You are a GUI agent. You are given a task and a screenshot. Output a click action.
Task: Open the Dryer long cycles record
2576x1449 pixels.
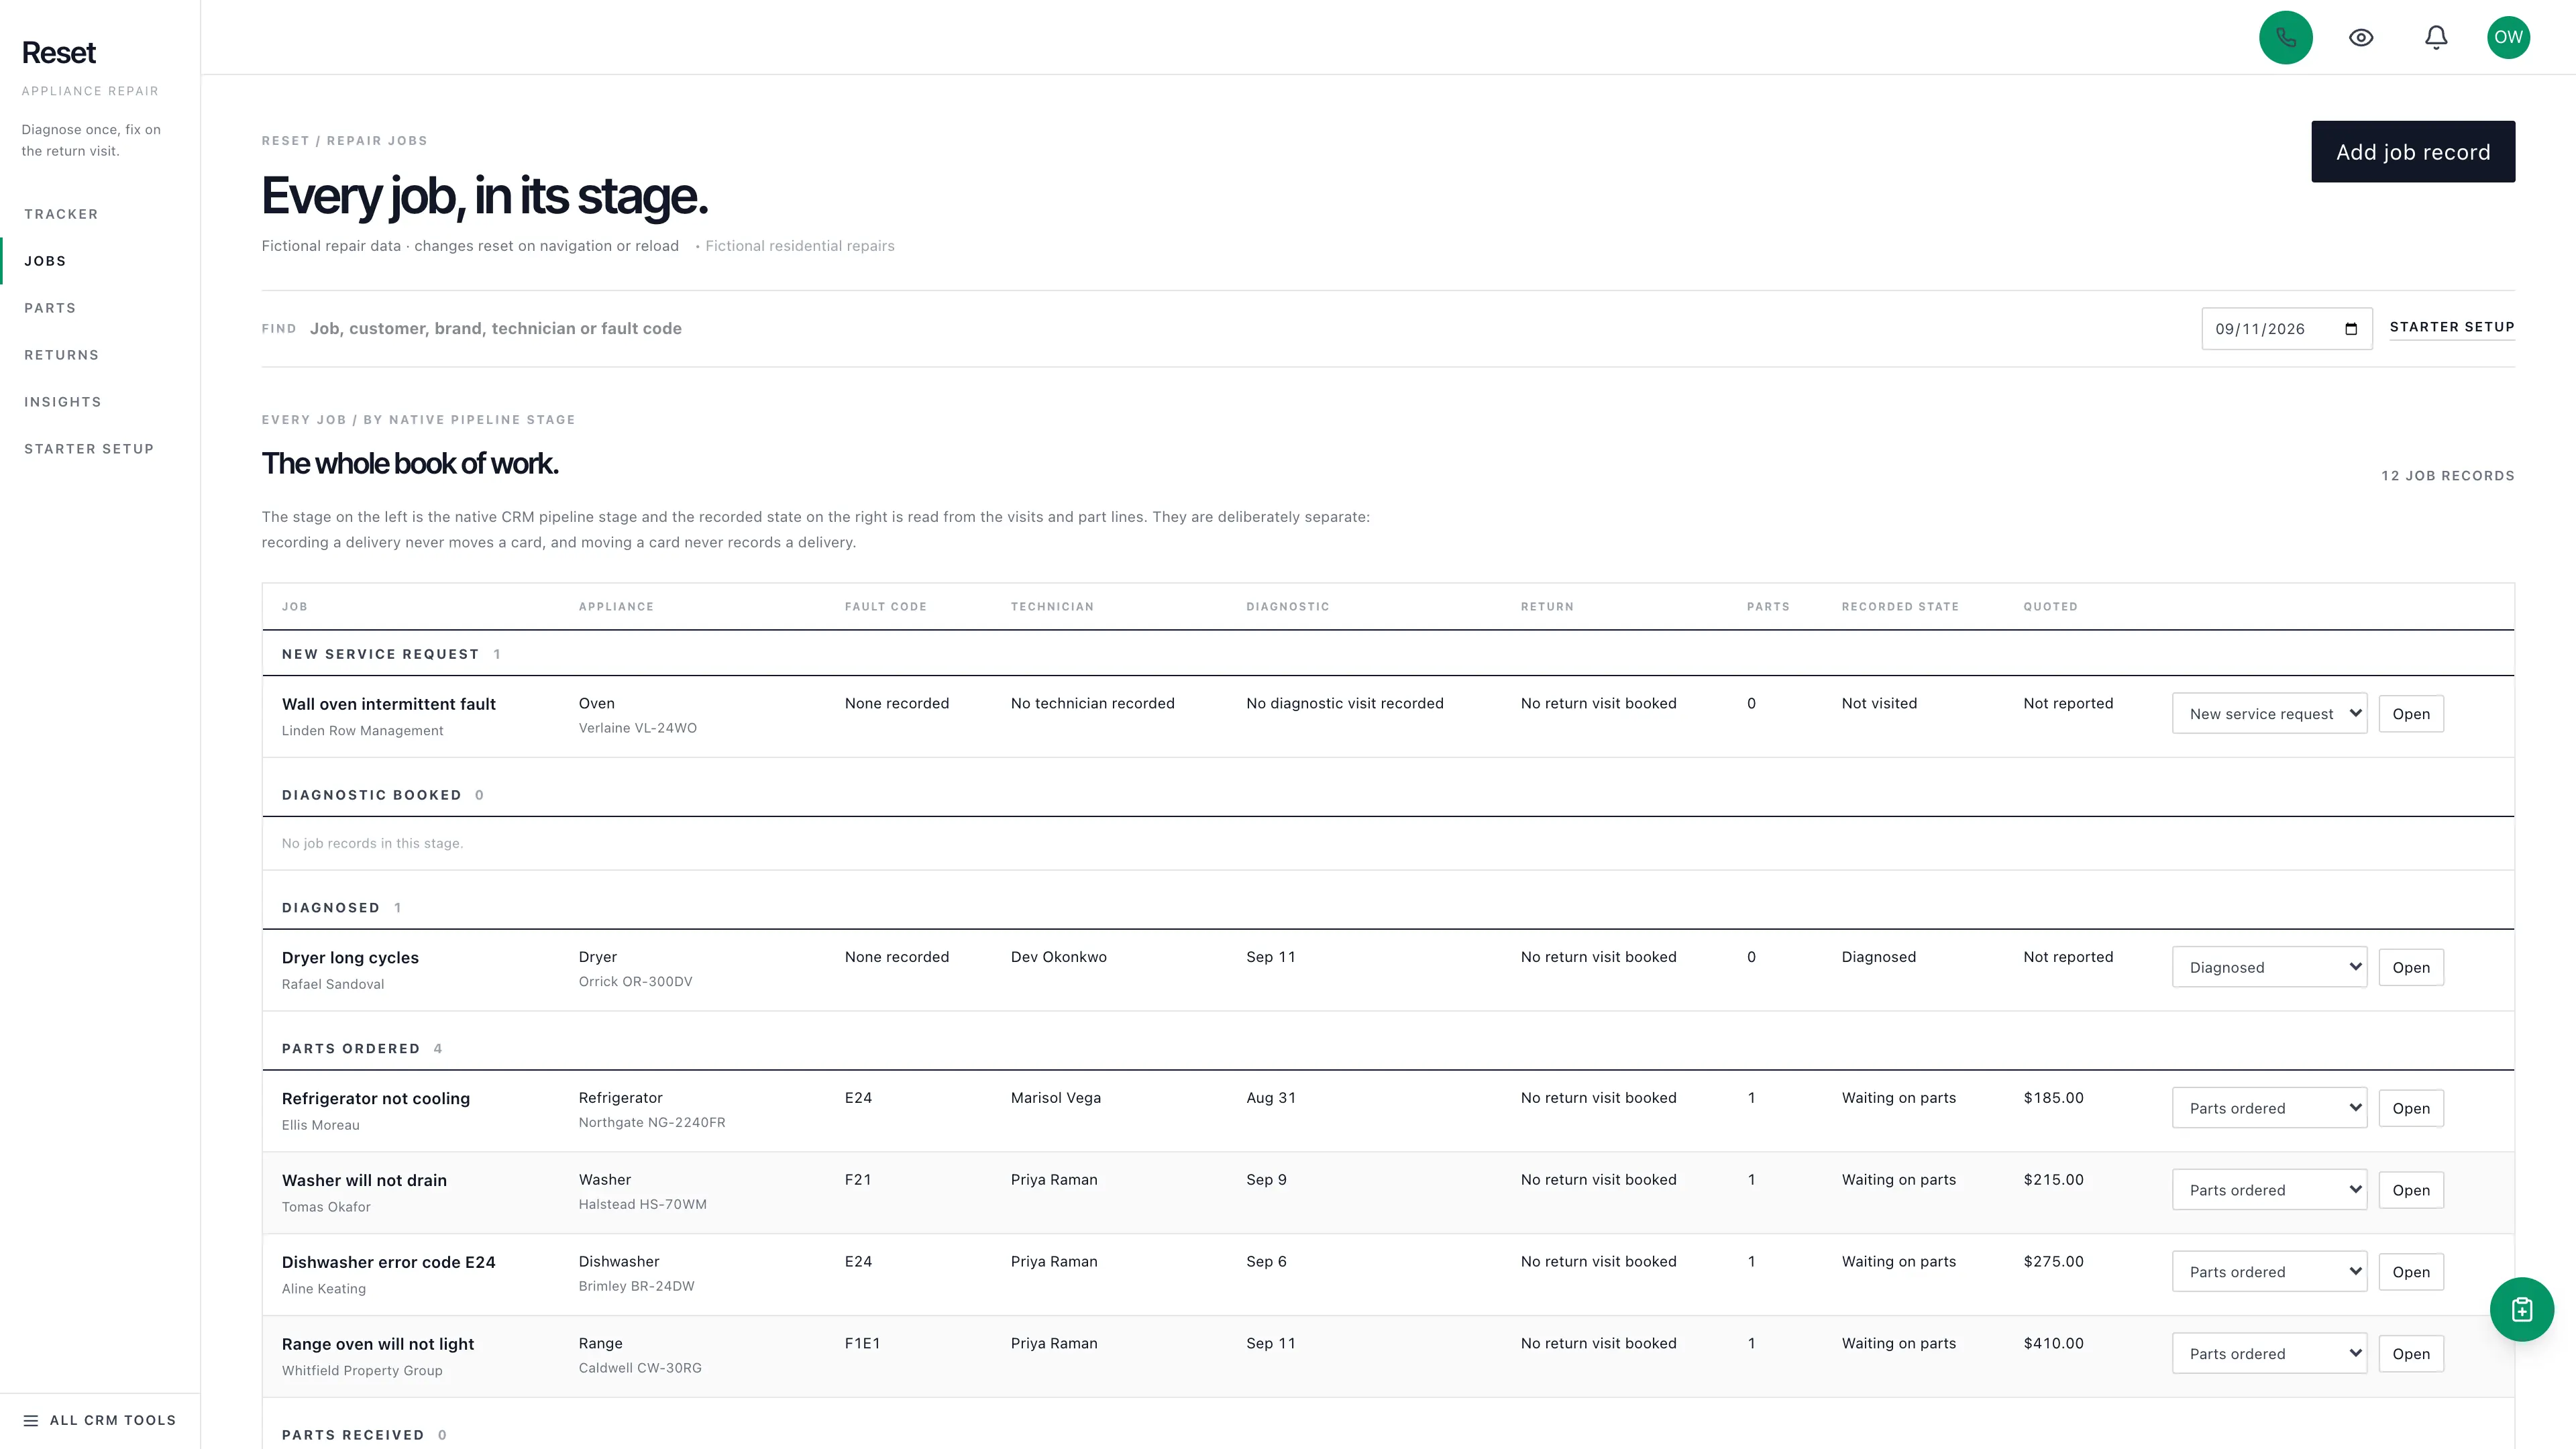[2410, 967]
